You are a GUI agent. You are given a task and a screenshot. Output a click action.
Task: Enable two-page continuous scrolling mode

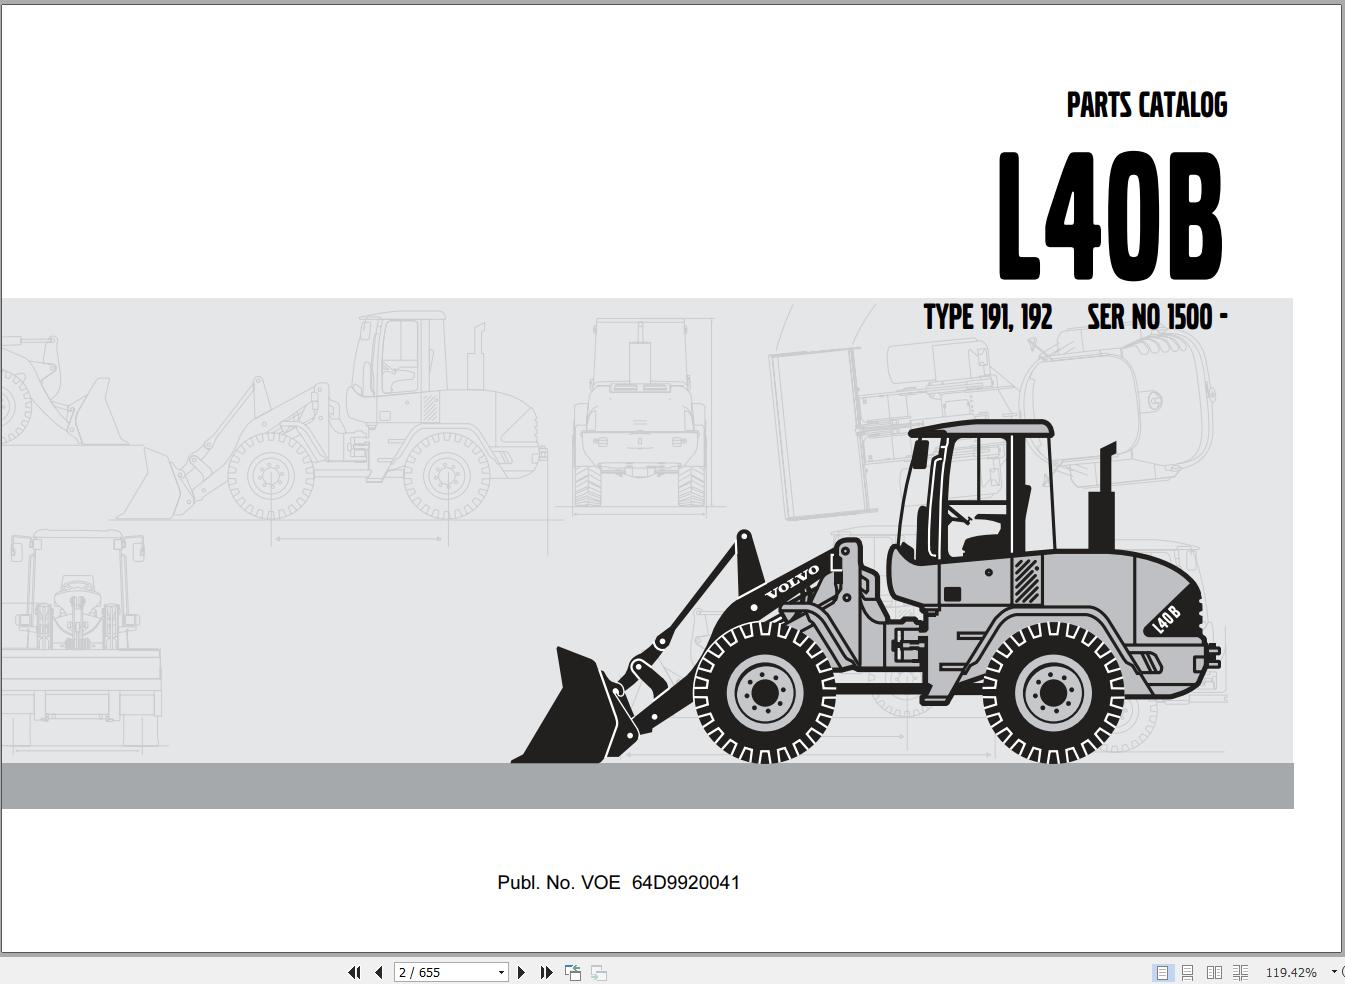[1240, 971]
